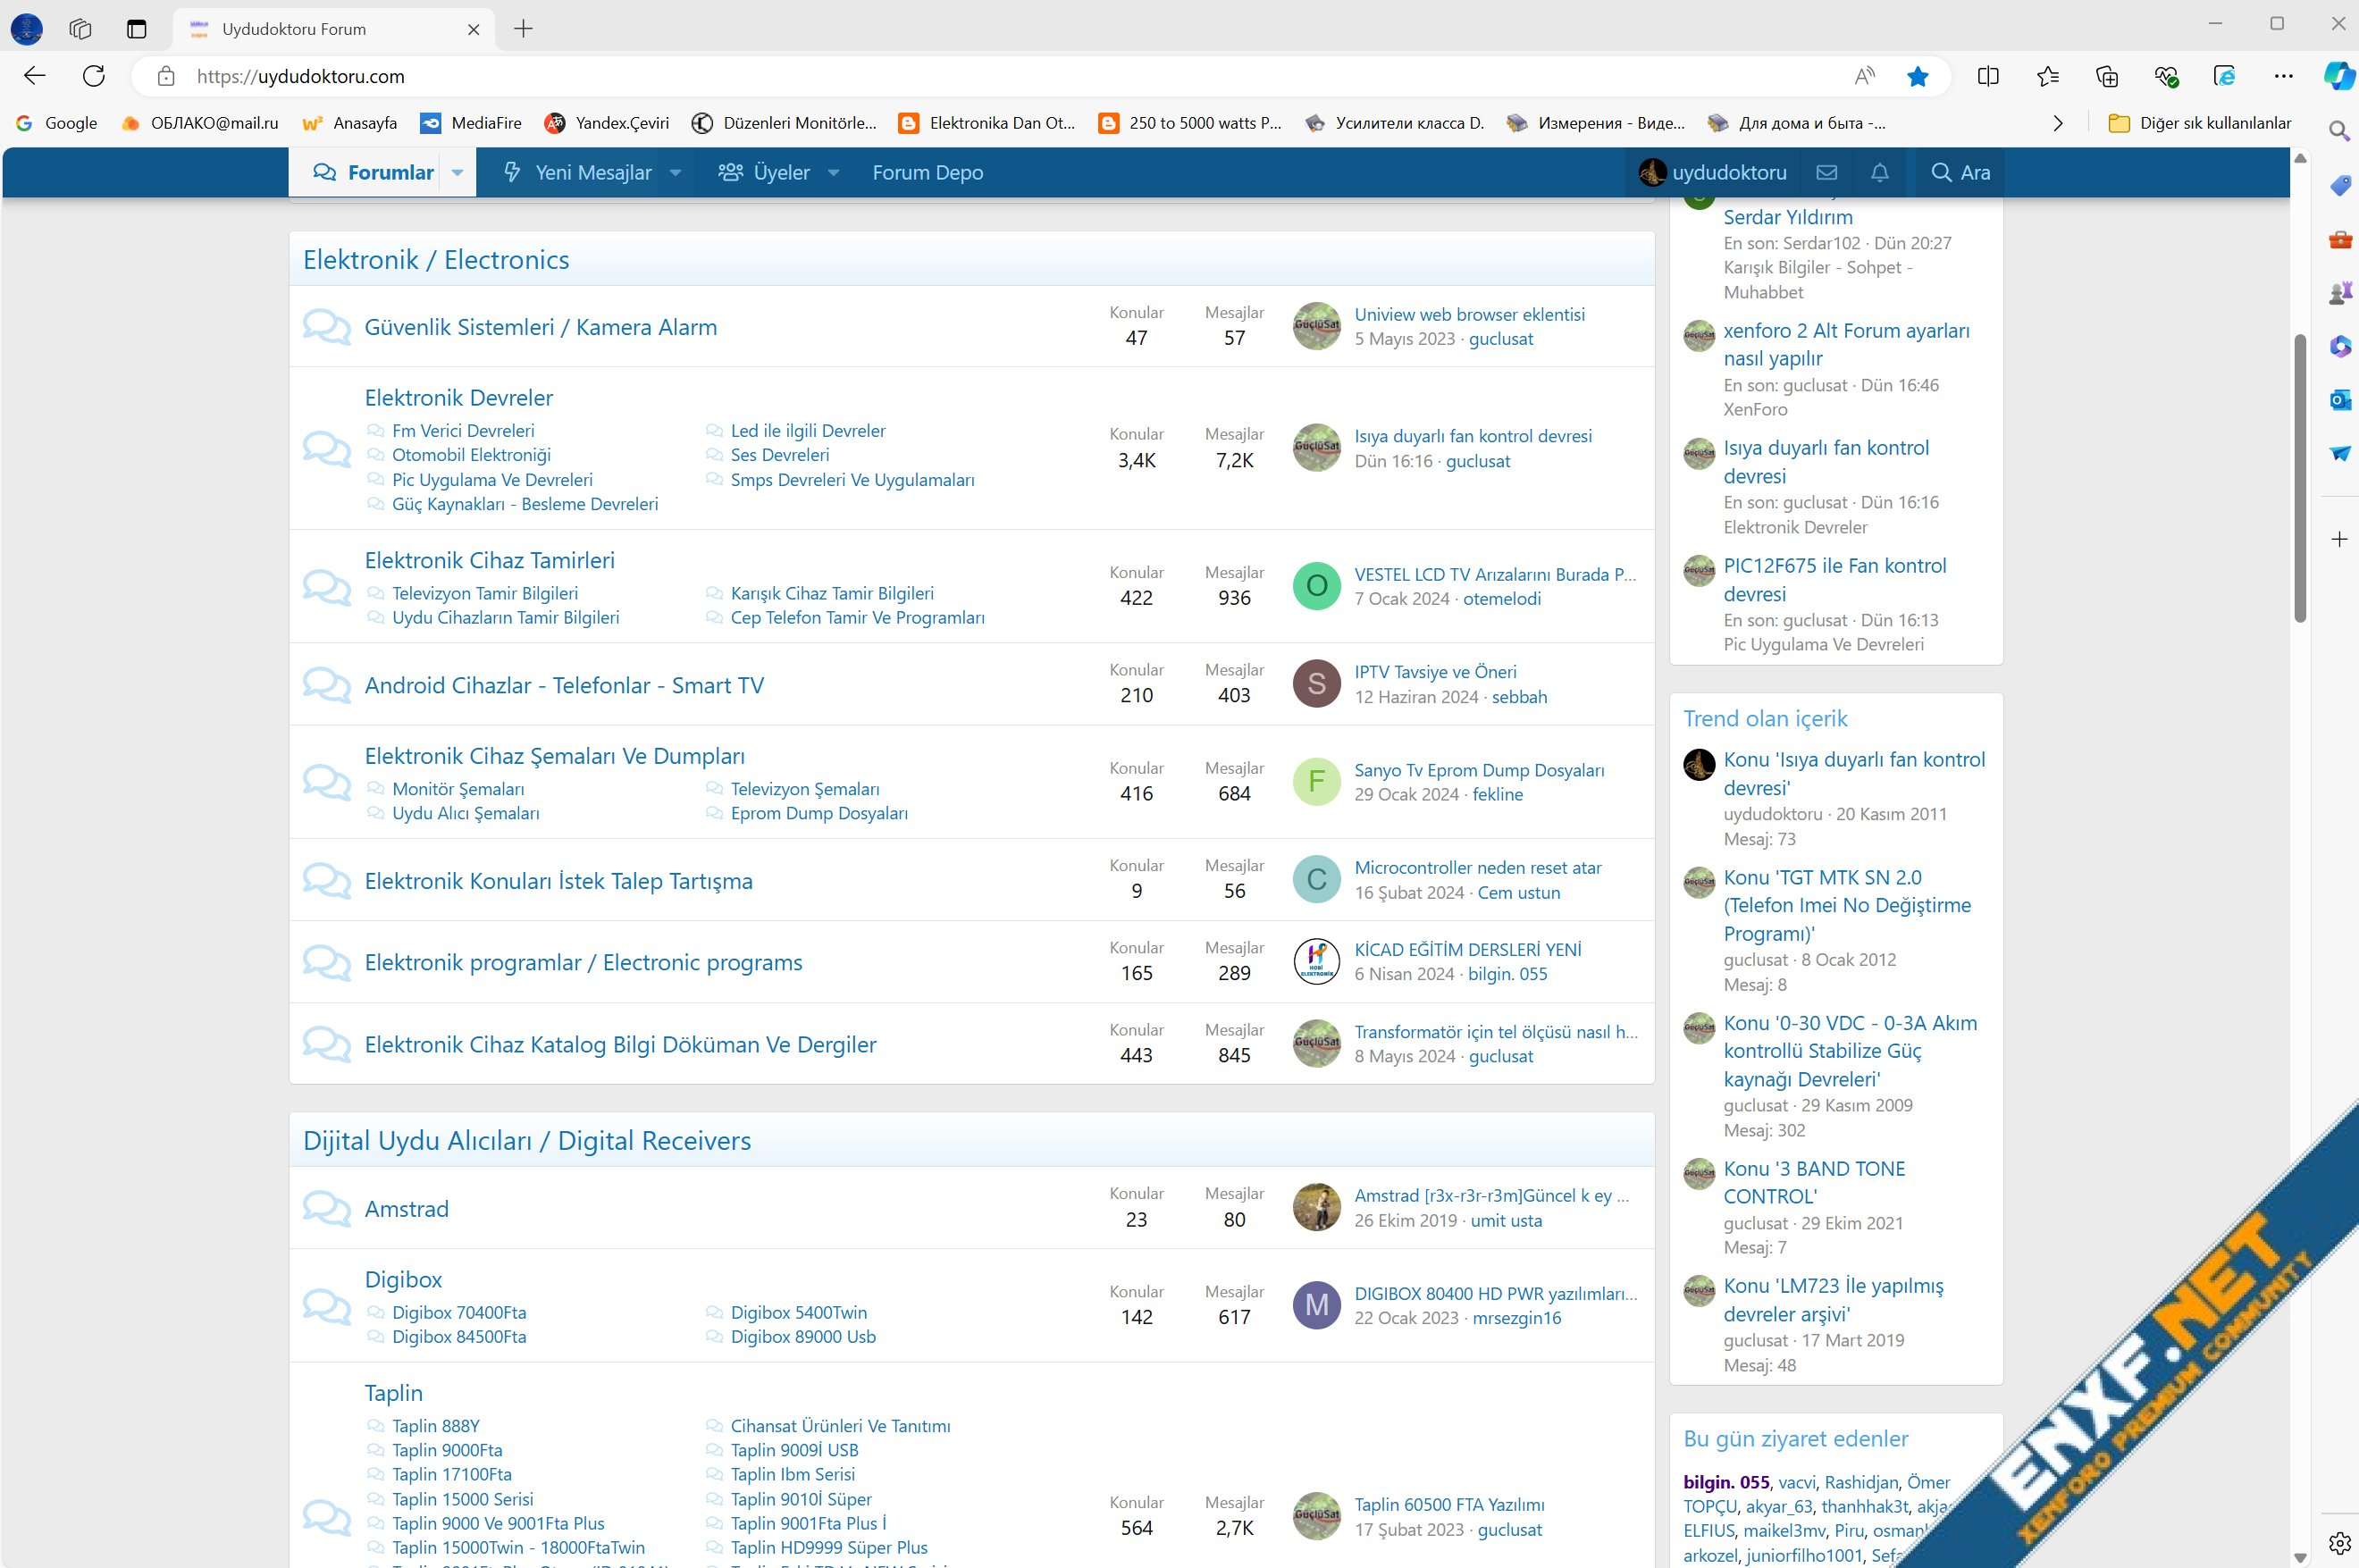The width and height of the screenshot is (2359, 1568).
Task: Open Dijital Uydu Alıcıları / Digital Receivers heading
Action: click(x=526, y=1141)
